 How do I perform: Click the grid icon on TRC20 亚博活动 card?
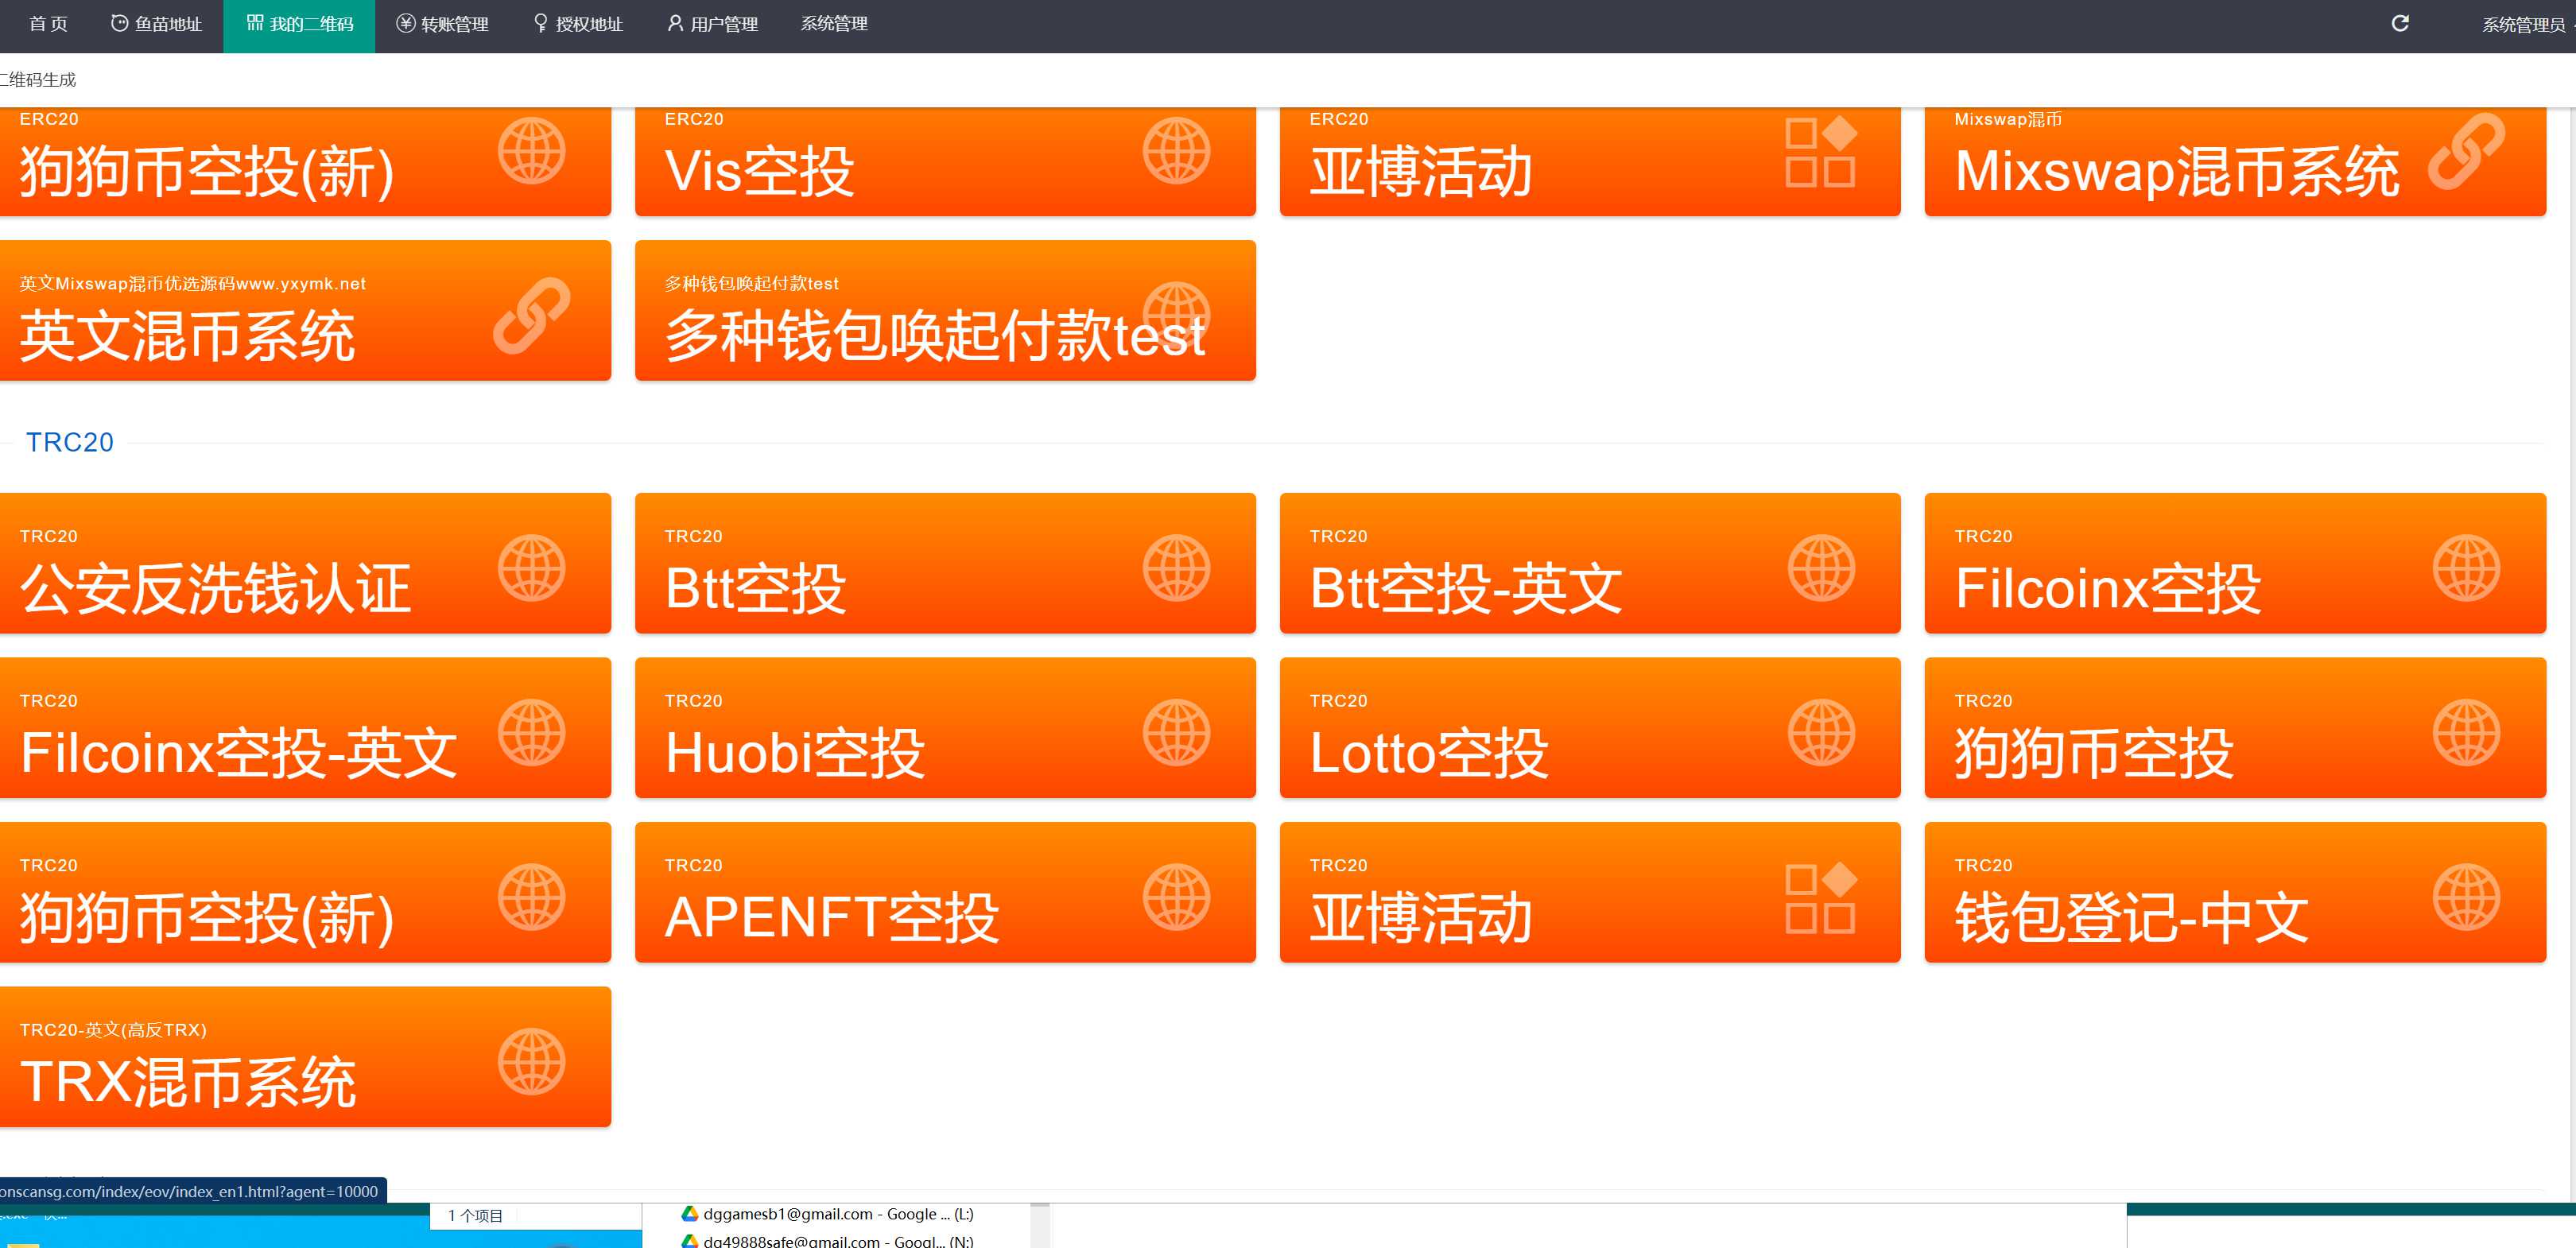pyautogui.click(x=1821, y=898)
